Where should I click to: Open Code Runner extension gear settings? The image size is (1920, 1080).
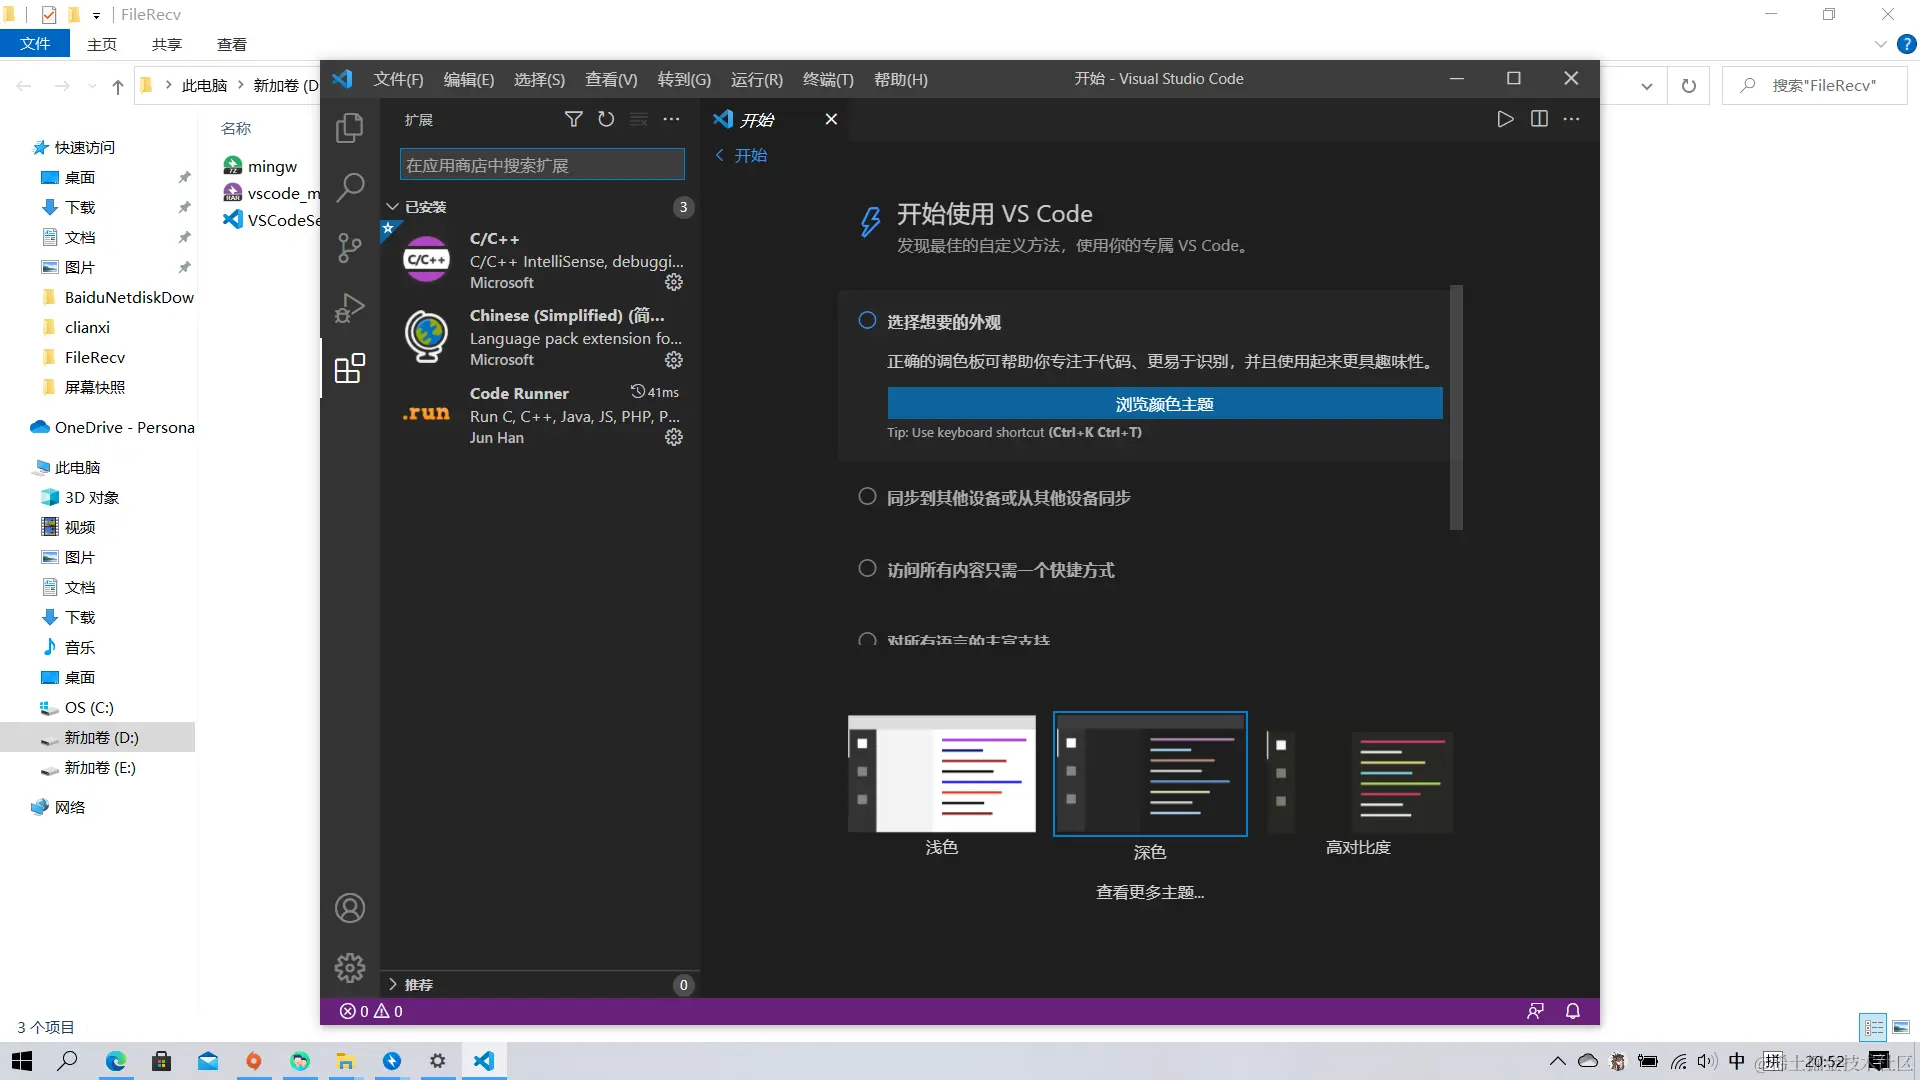674,437
